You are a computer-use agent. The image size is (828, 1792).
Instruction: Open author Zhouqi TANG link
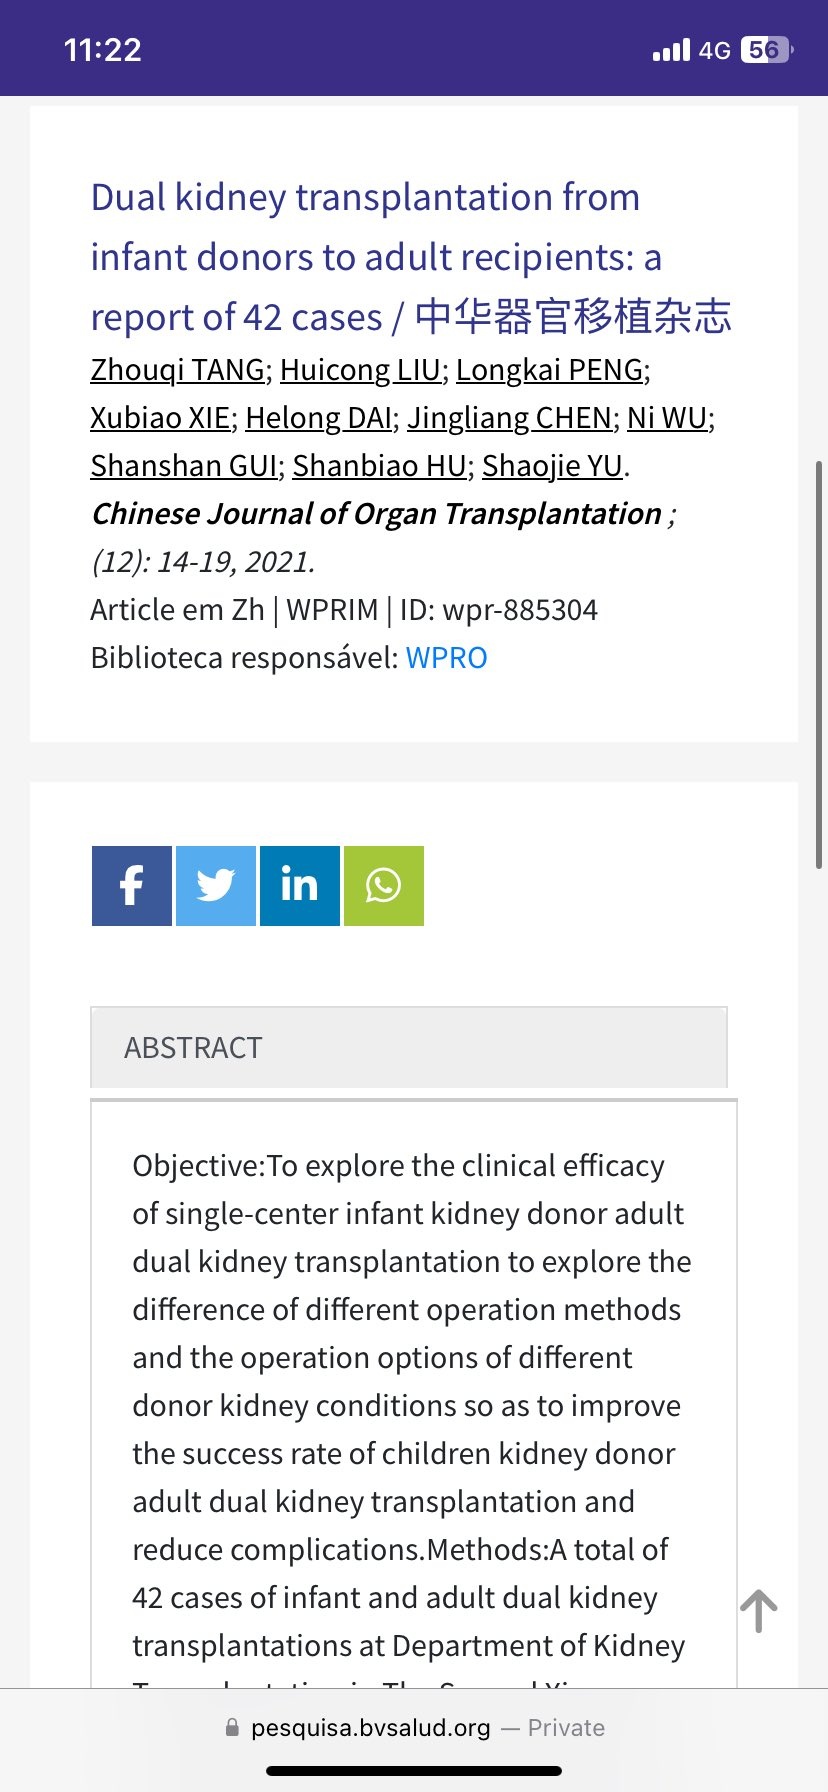(178, 370)
